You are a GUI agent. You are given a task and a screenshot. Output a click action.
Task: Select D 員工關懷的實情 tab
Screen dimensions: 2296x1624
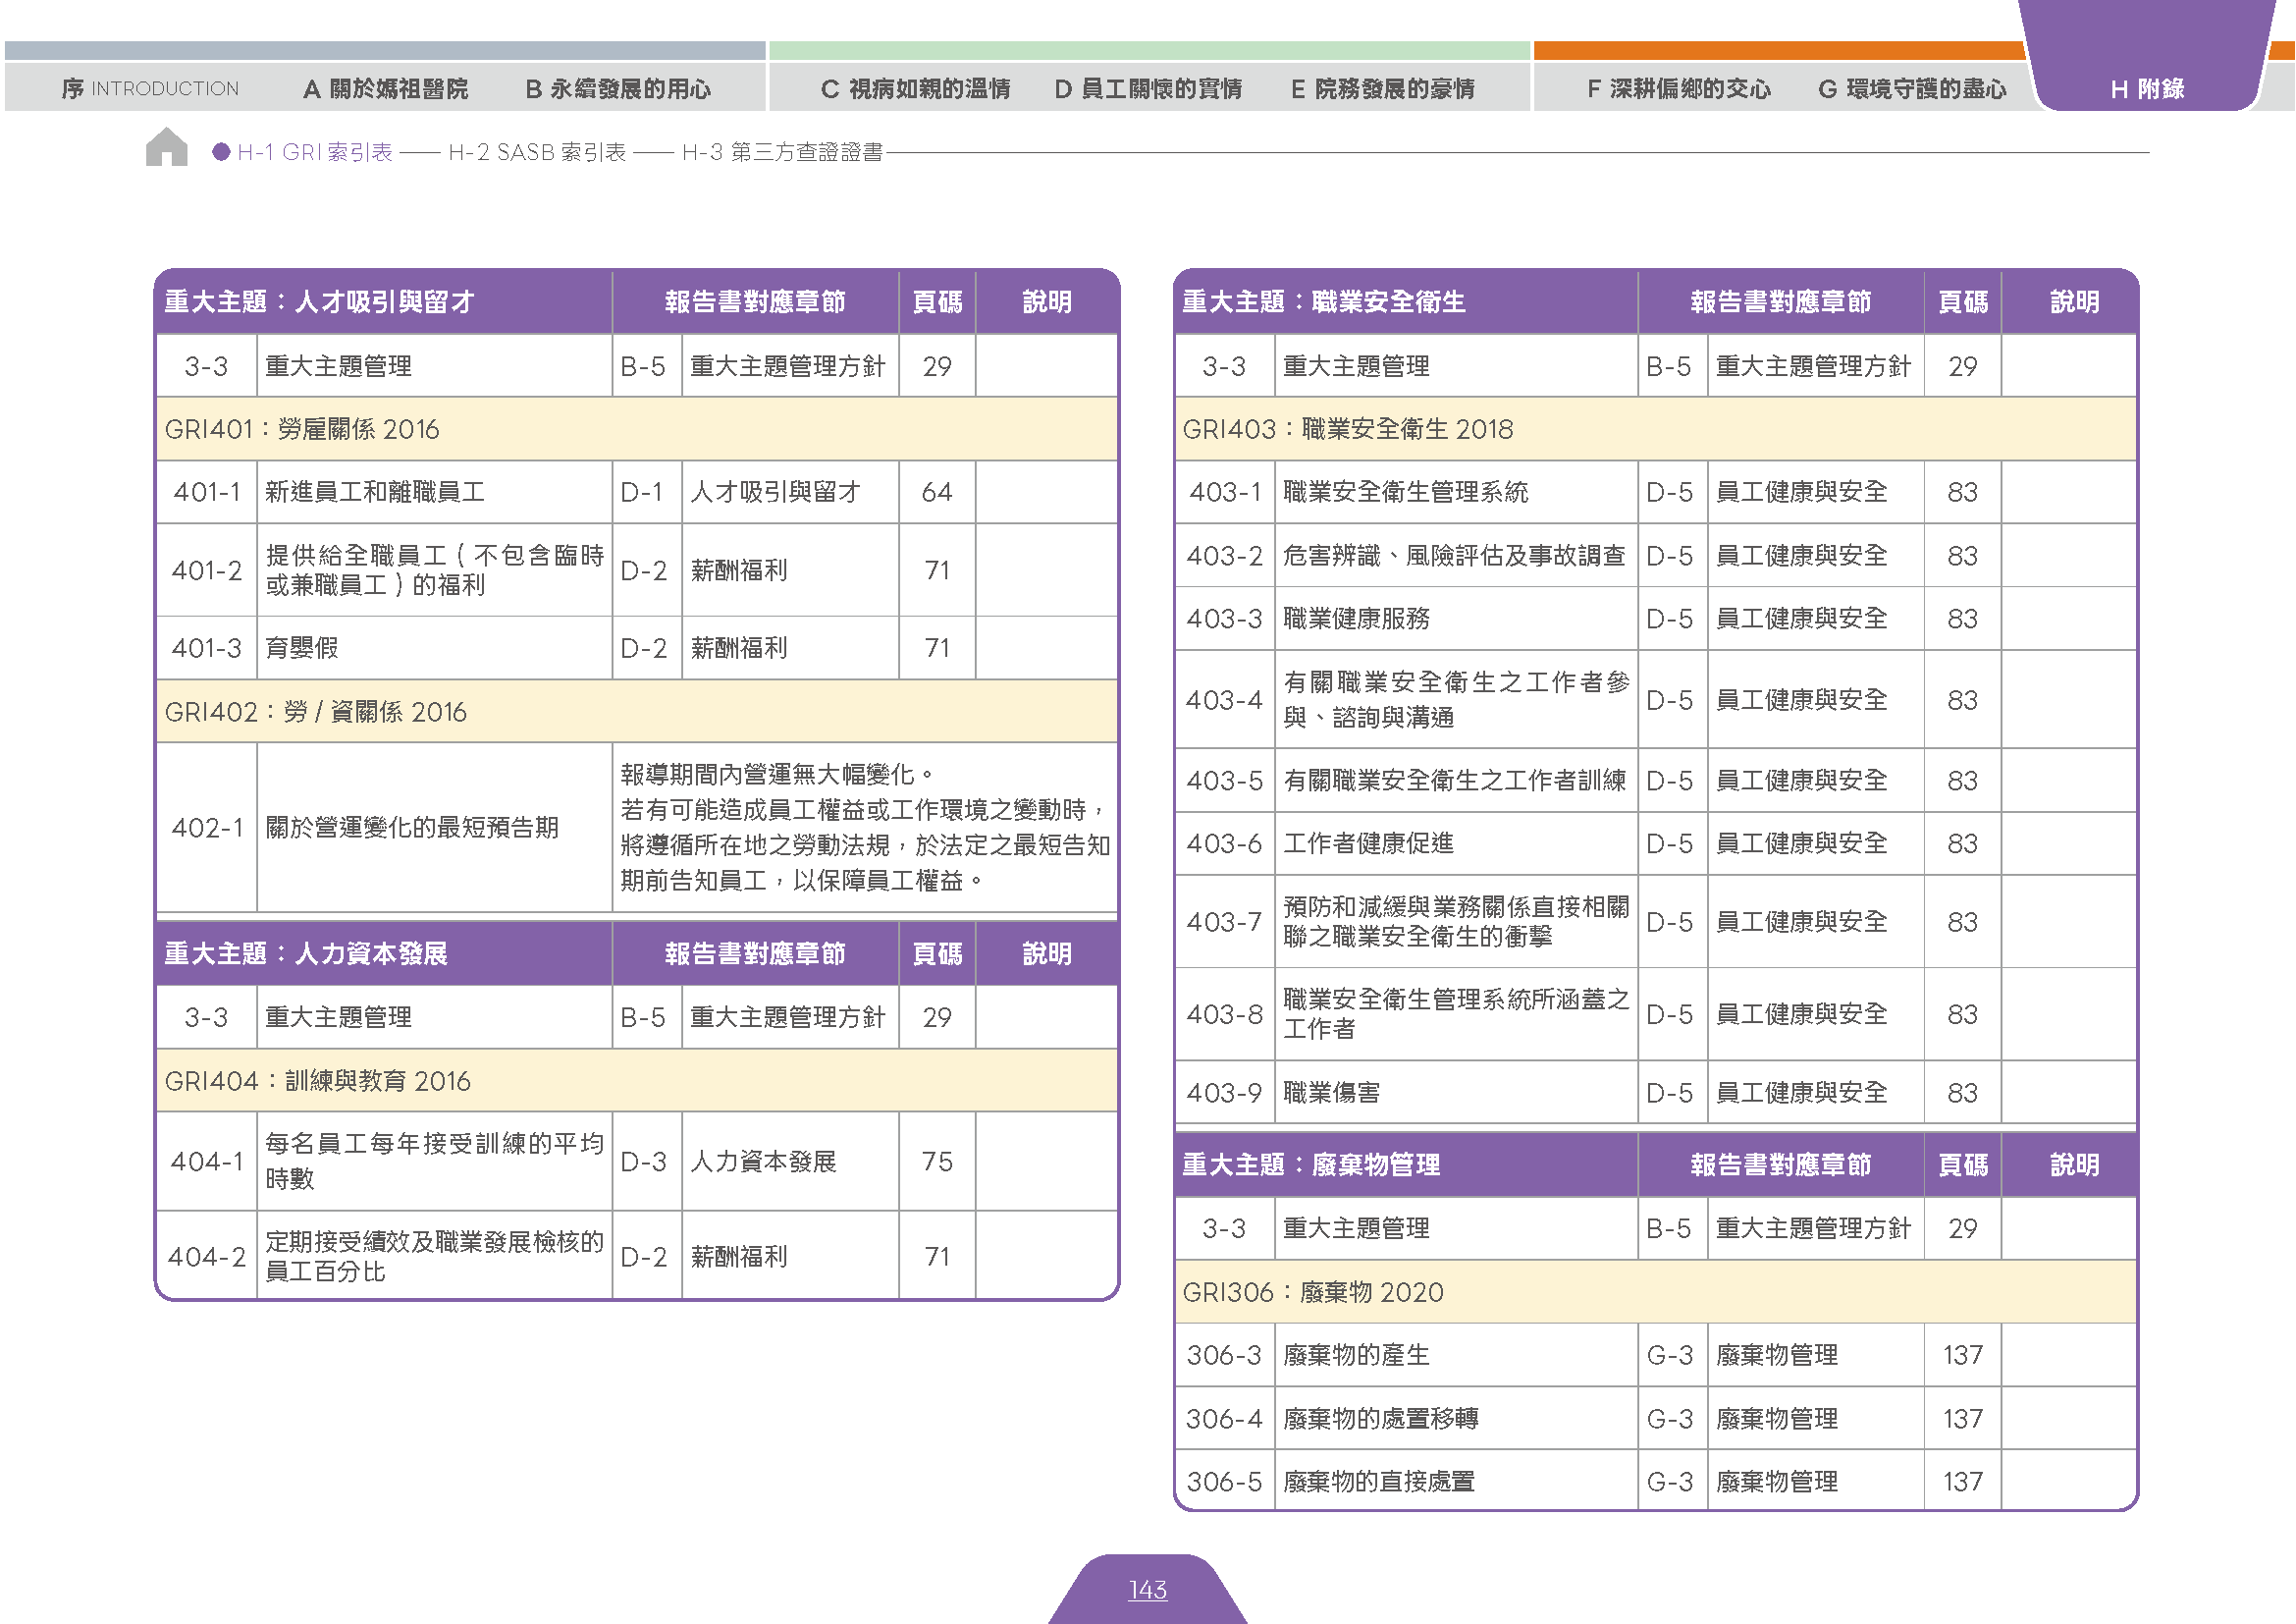[1148, 89]
